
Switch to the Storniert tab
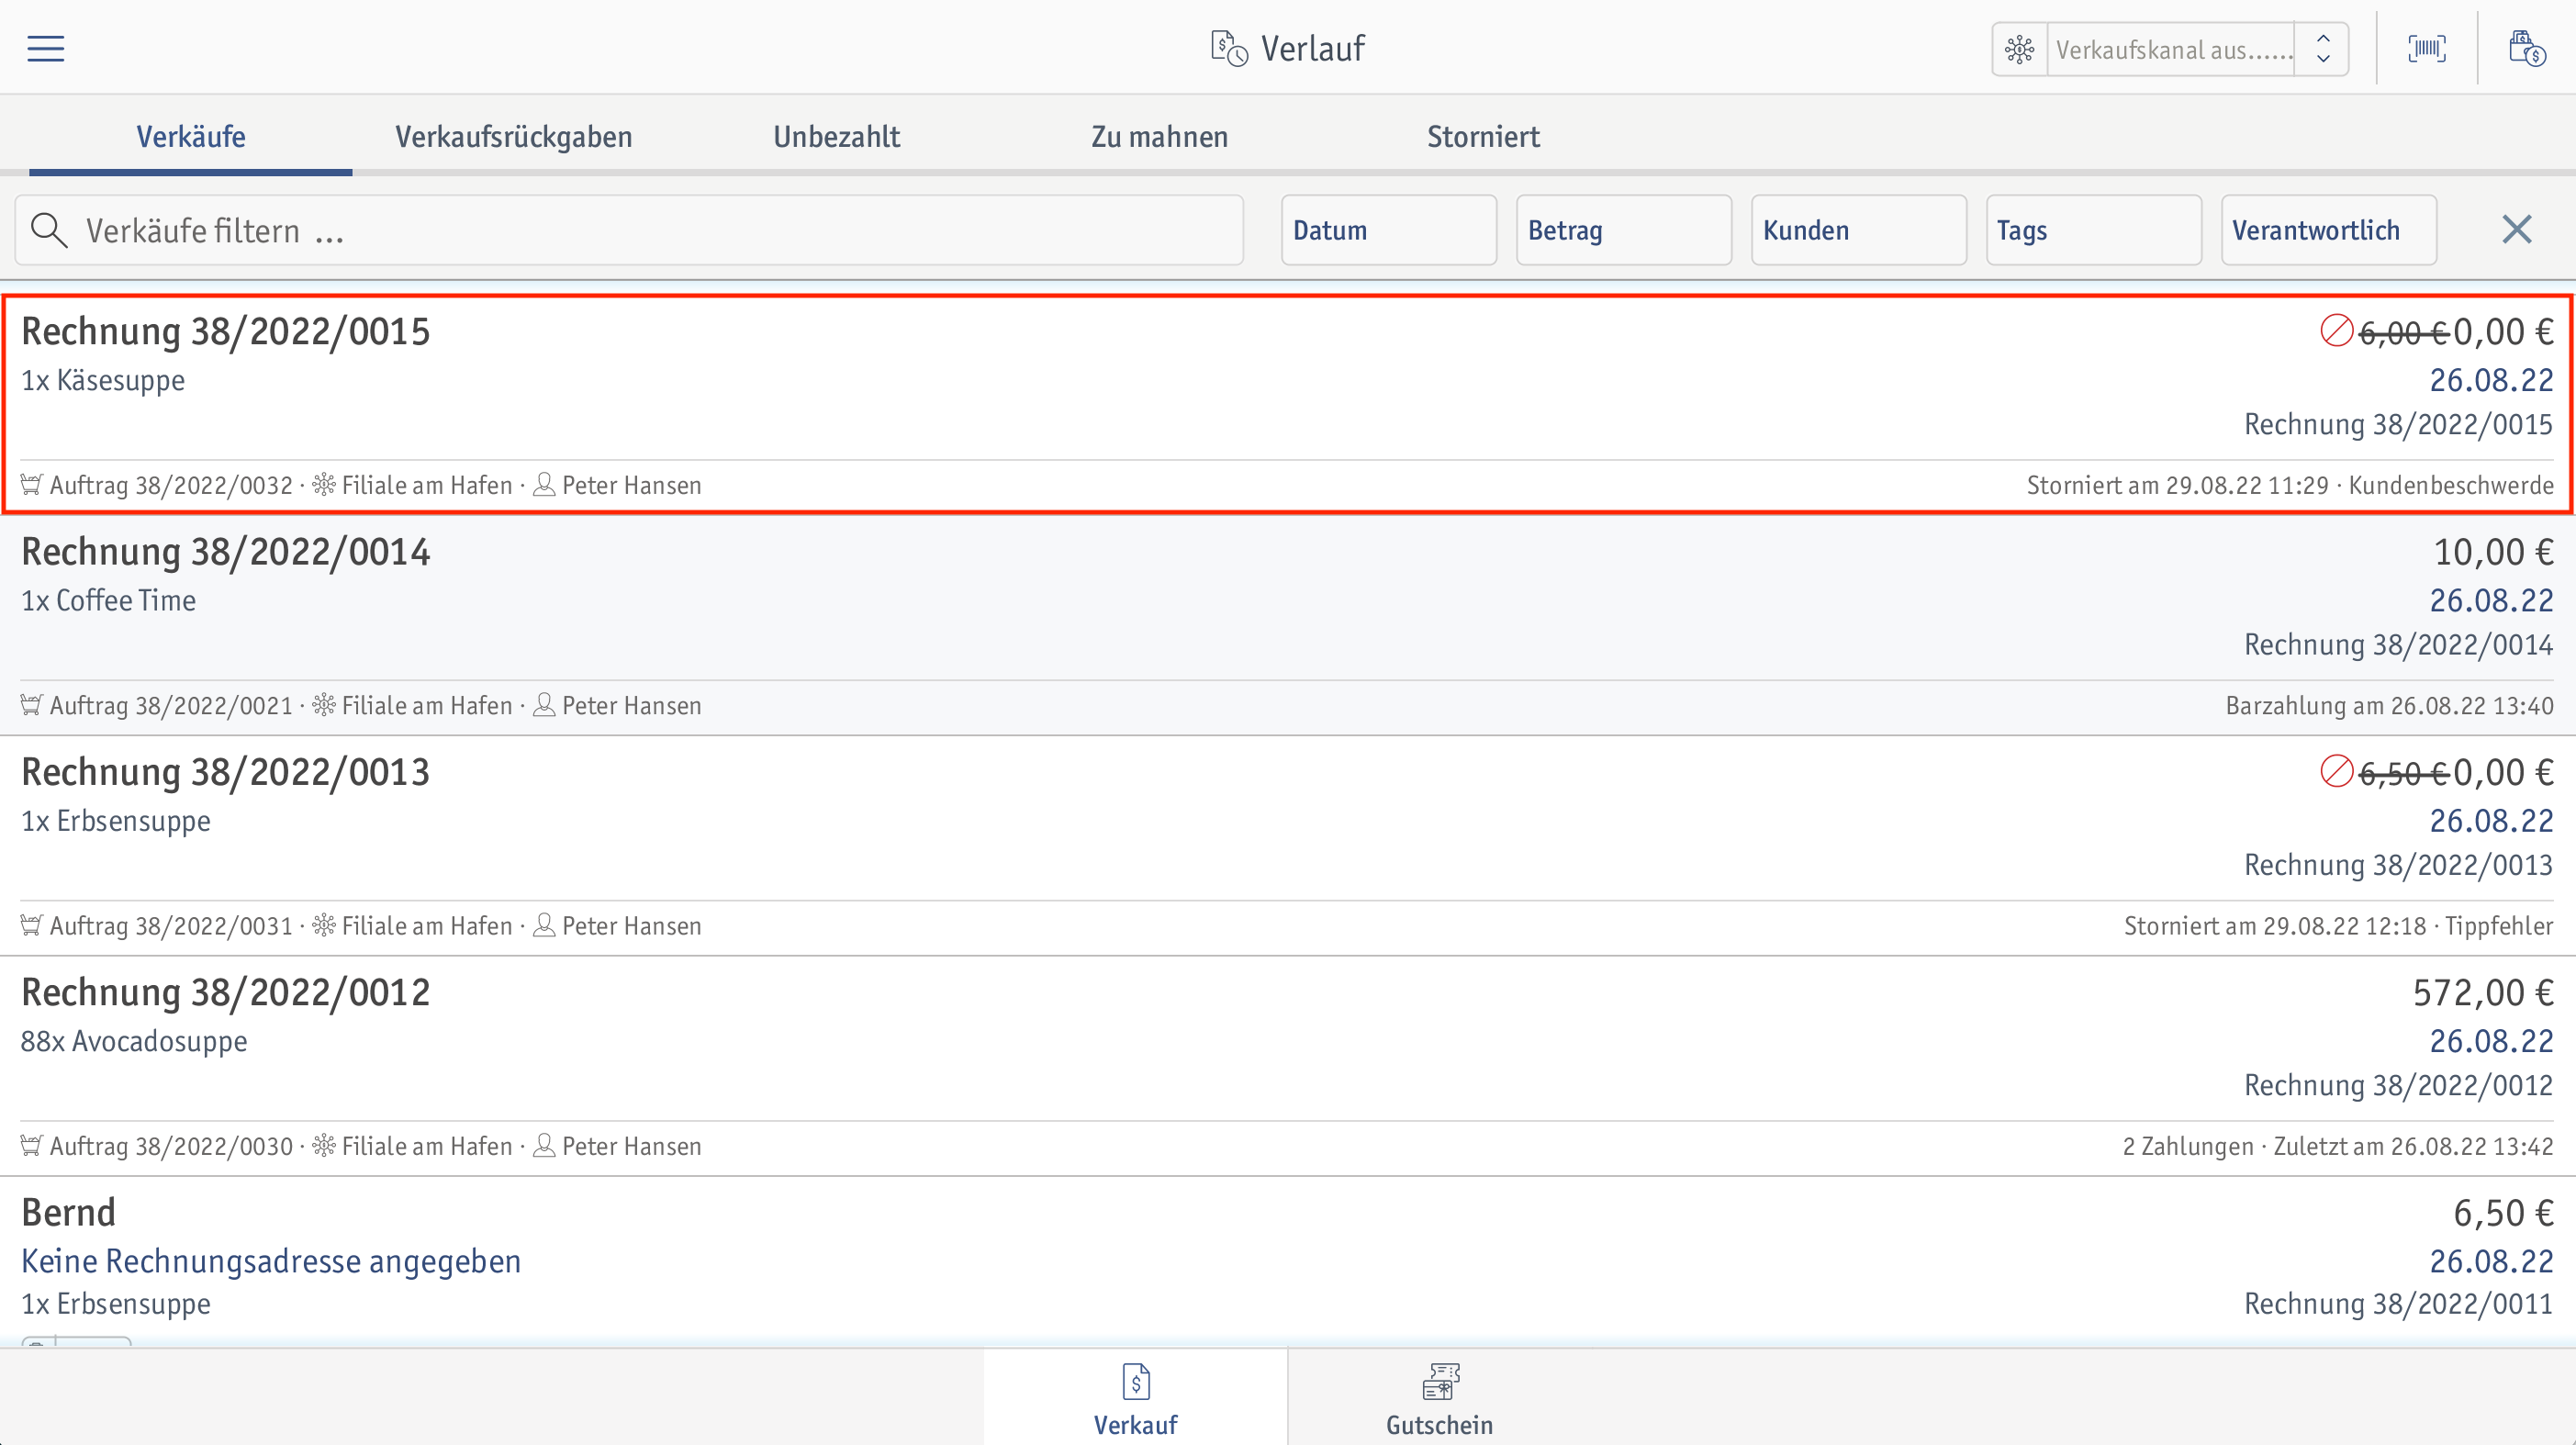pyautogui.click(x=1483, y=137)
